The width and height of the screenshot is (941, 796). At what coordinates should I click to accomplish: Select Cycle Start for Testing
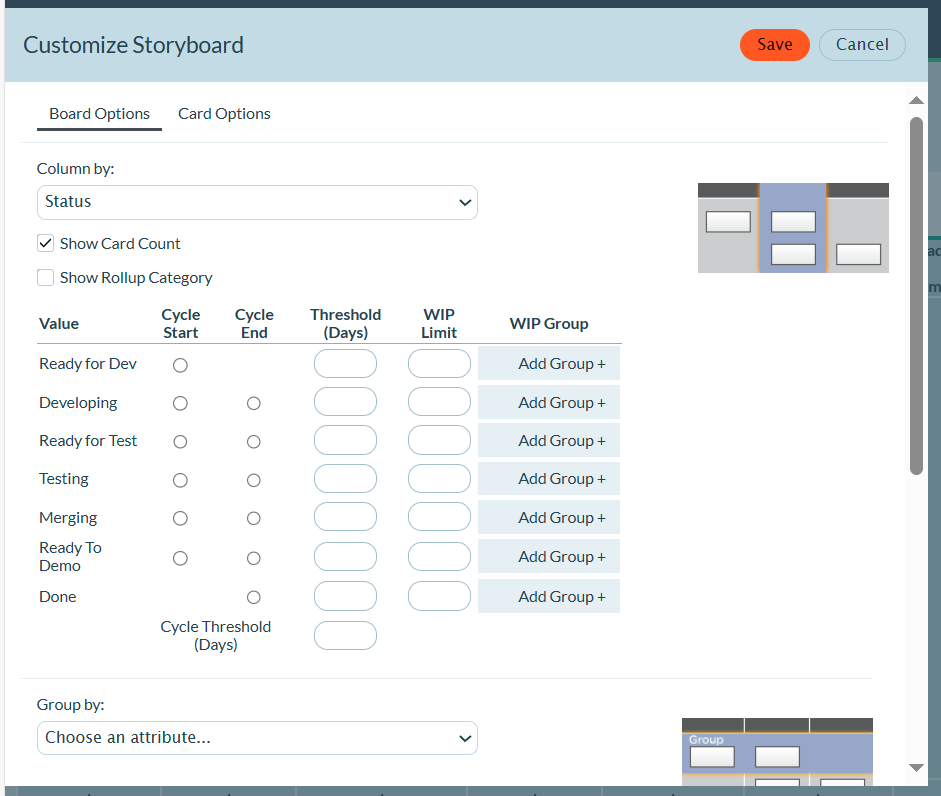tap(180, 480)
